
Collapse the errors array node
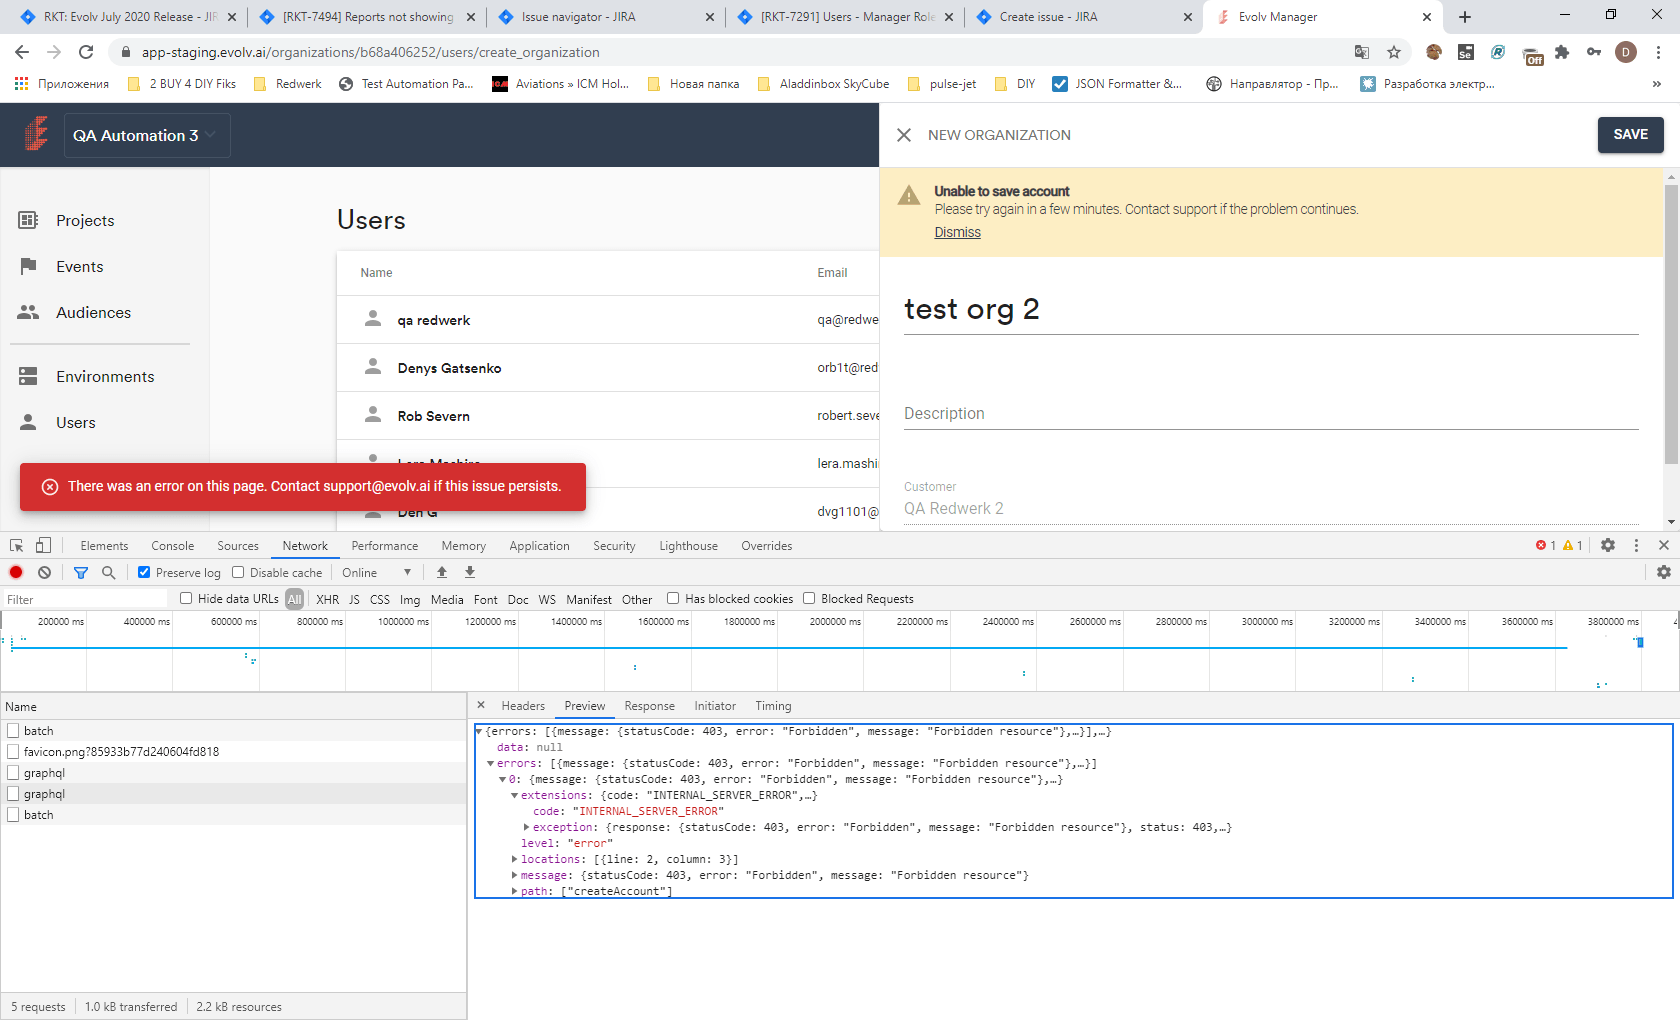click(491, 763)
